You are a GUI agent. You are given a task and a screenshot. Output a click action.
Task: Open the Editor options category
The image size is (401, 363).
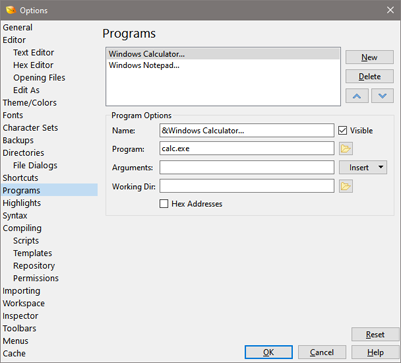[x=14, y=40]
